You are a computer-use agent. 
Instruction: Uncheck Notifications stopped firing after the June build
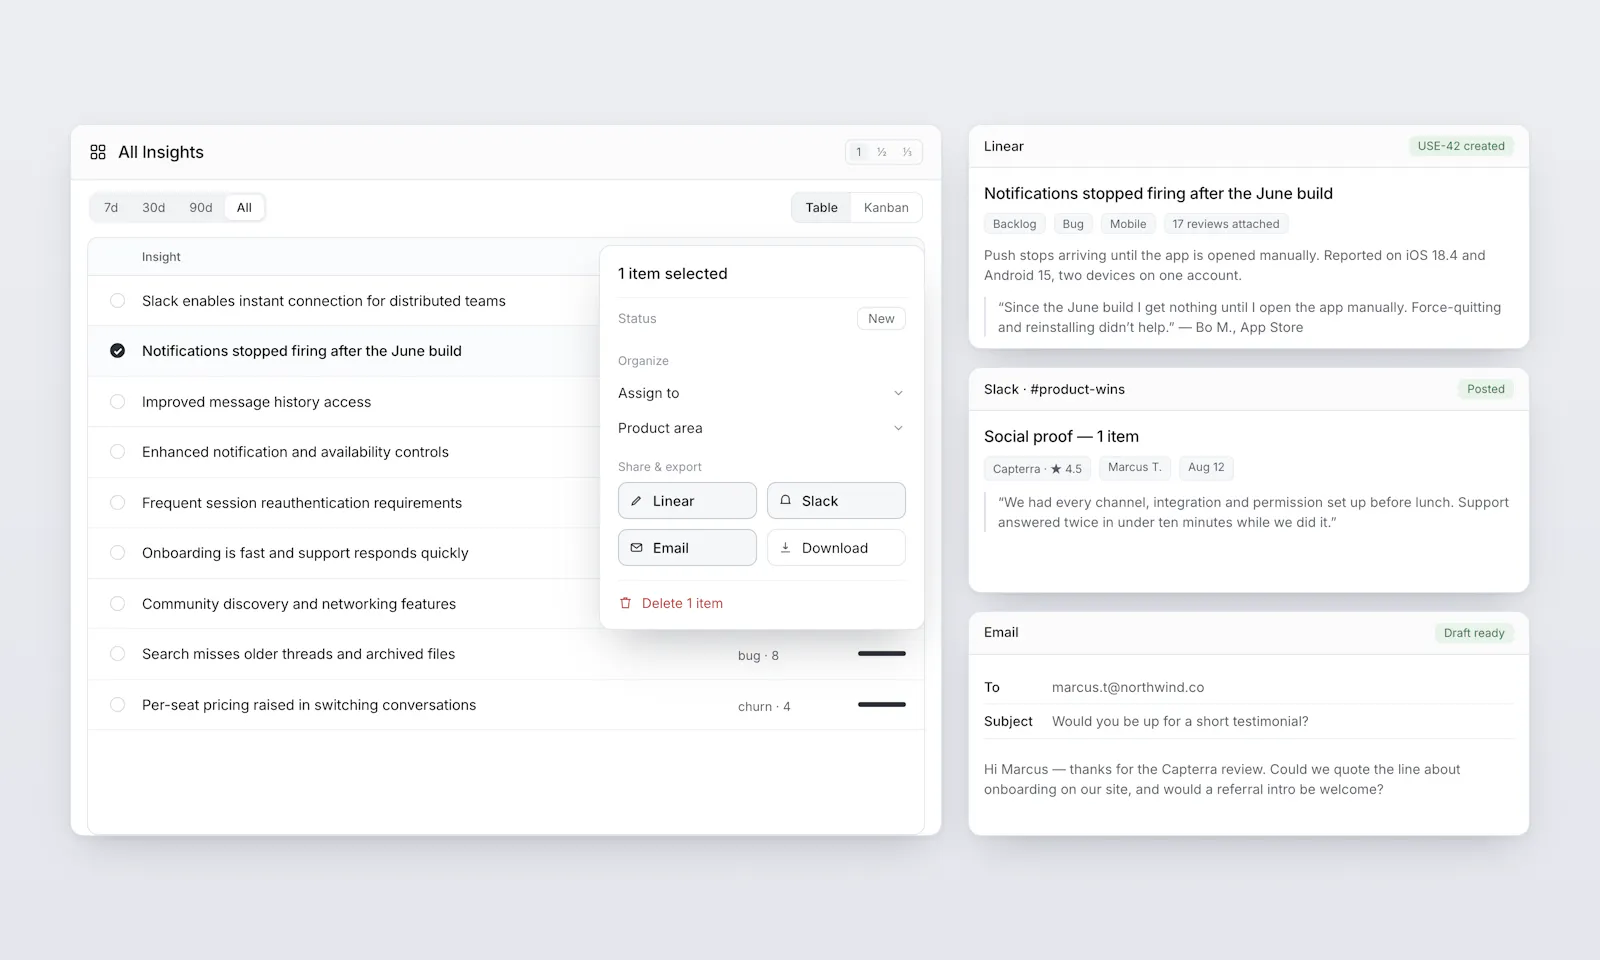coord(117,351)
